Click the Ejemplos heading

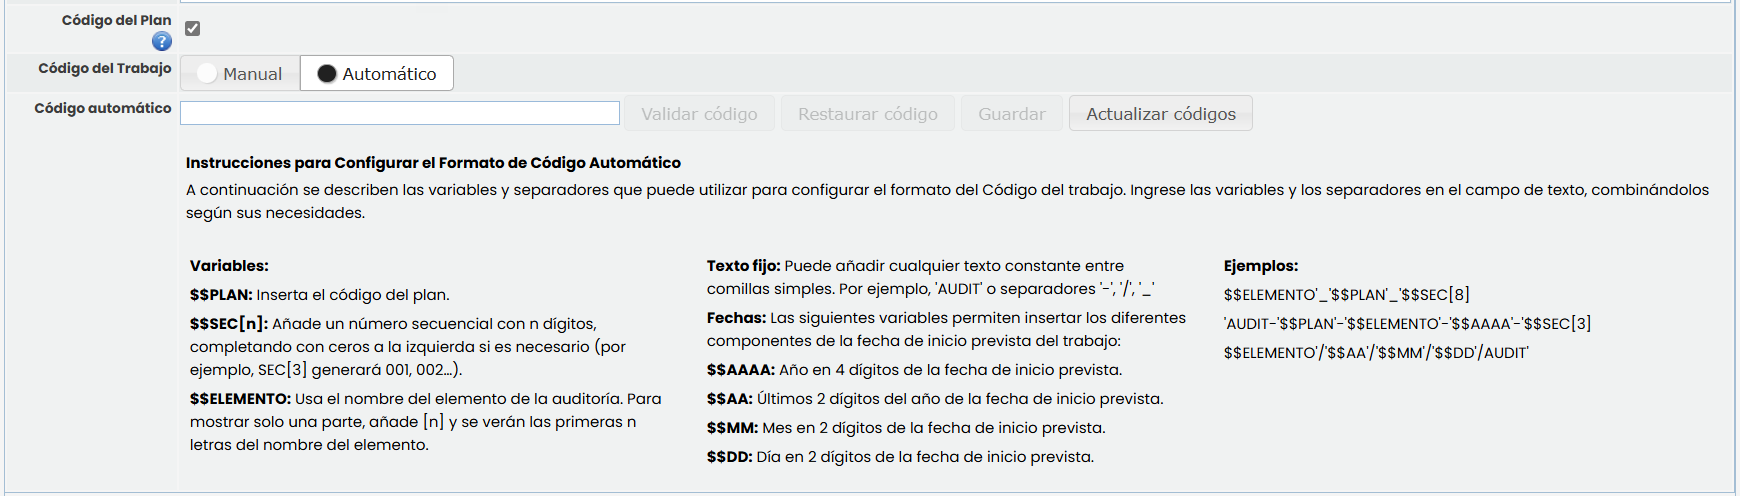point(1260,266)
